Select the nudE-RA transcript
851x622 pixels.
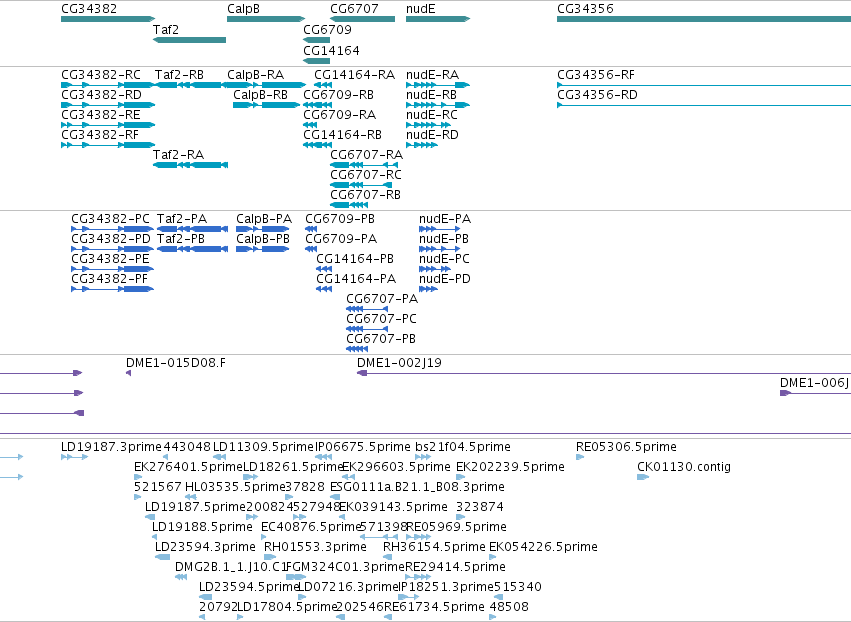tap(433, 74)
